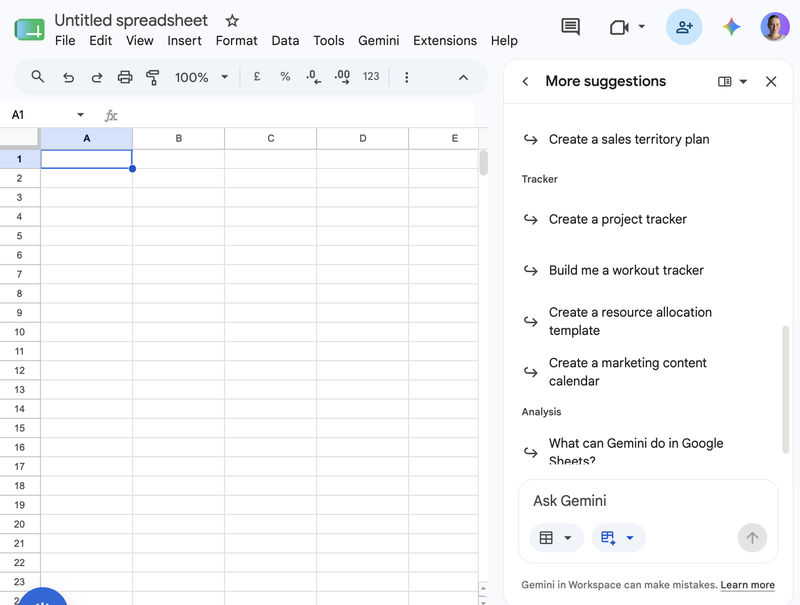
Task: Open the Extensions menu
Action: [x=445, y=40]
